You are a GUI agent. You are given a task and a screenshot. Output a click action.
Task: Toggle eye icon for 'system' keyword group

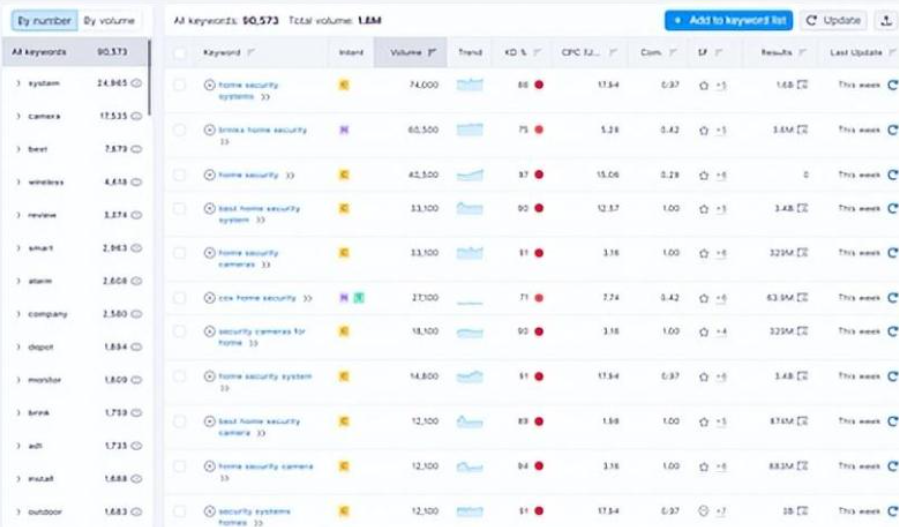[136, 83]
